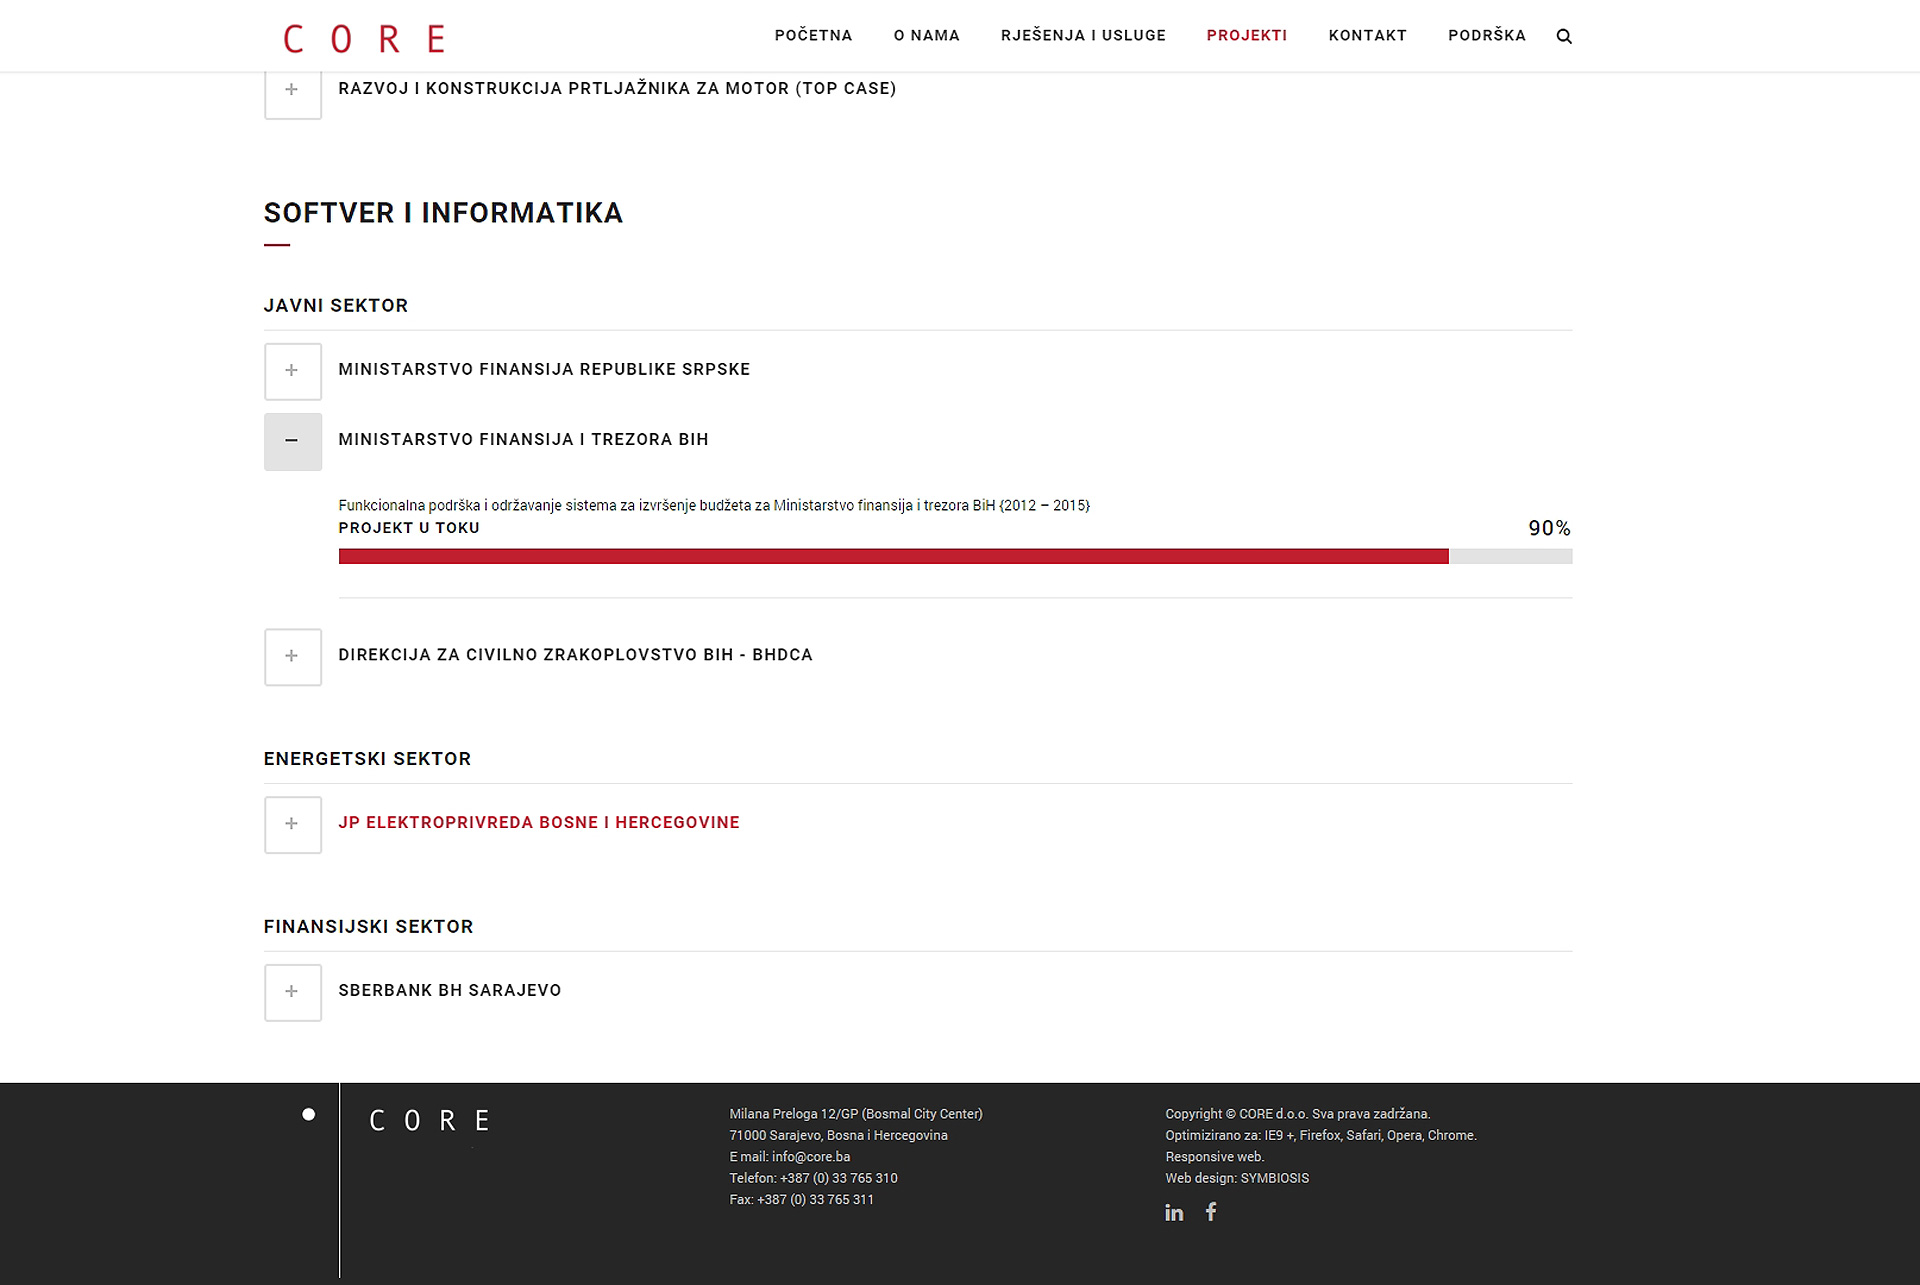Click the white CORE logo in footer

coord(430,1120)
